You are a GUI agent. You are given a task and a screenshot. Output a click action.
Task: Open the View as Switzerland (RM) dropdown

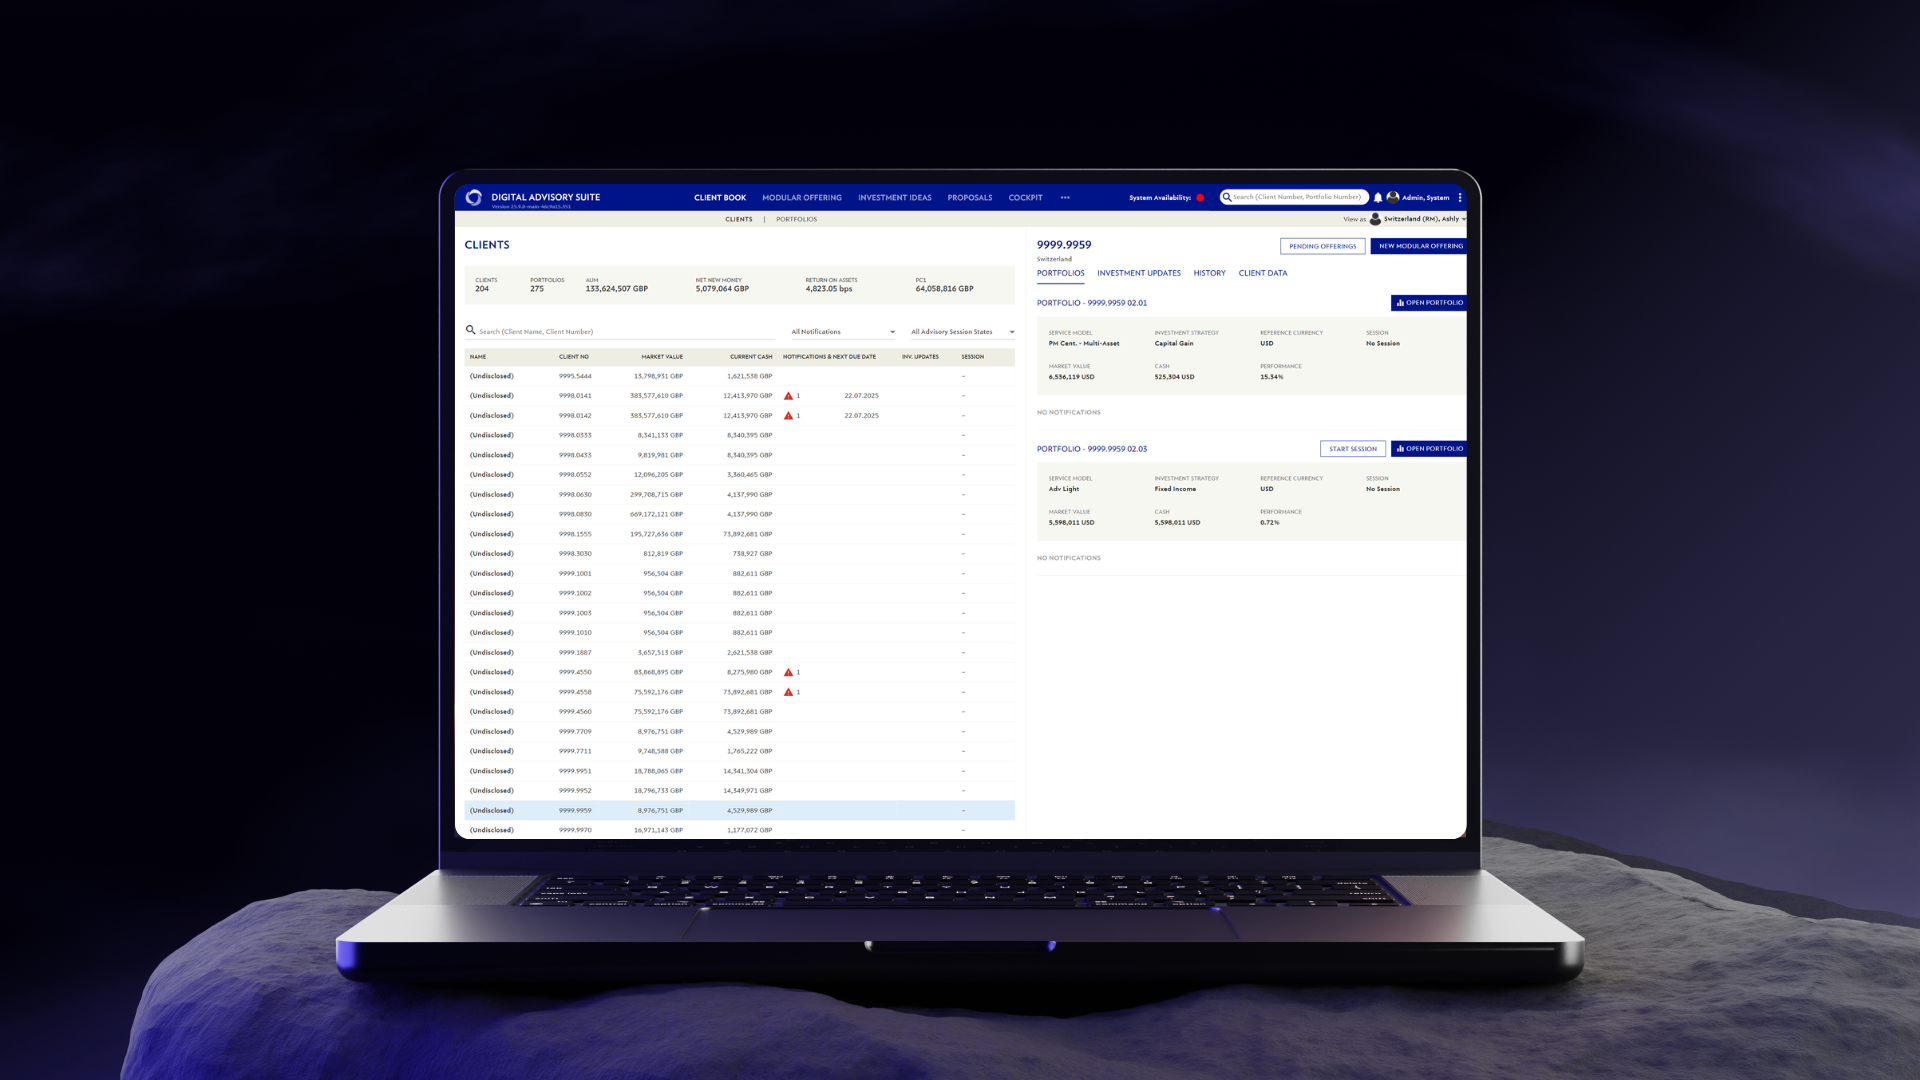(1420, 219)
